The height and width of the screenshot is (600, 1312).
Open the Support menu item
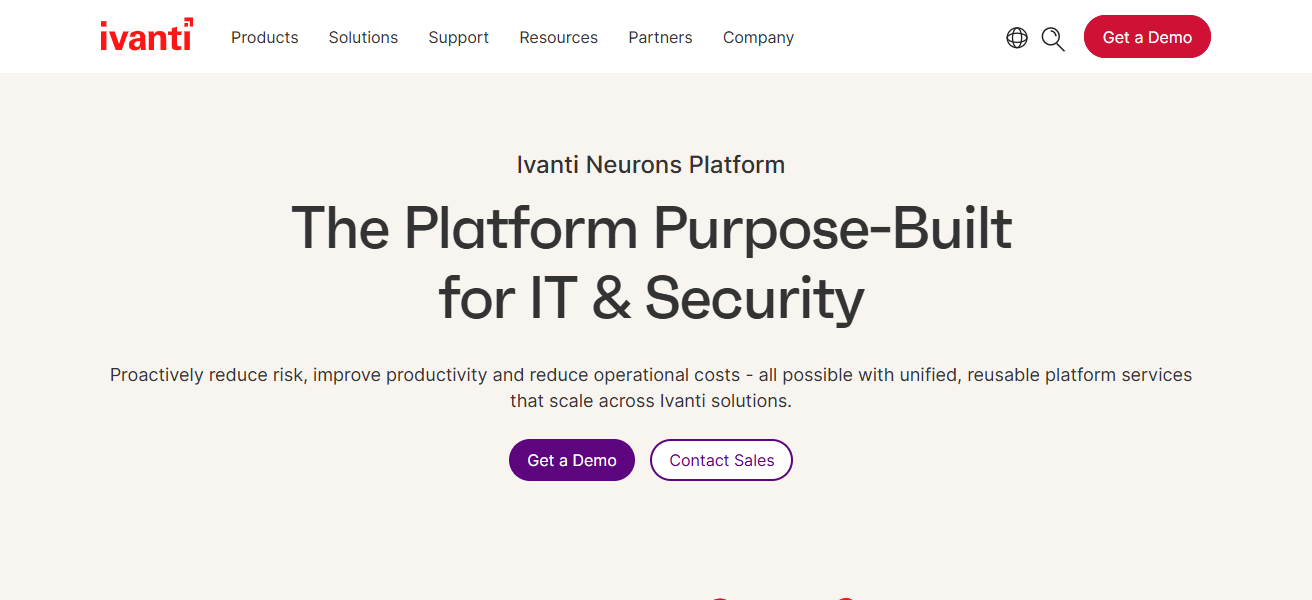pos(458,38)
